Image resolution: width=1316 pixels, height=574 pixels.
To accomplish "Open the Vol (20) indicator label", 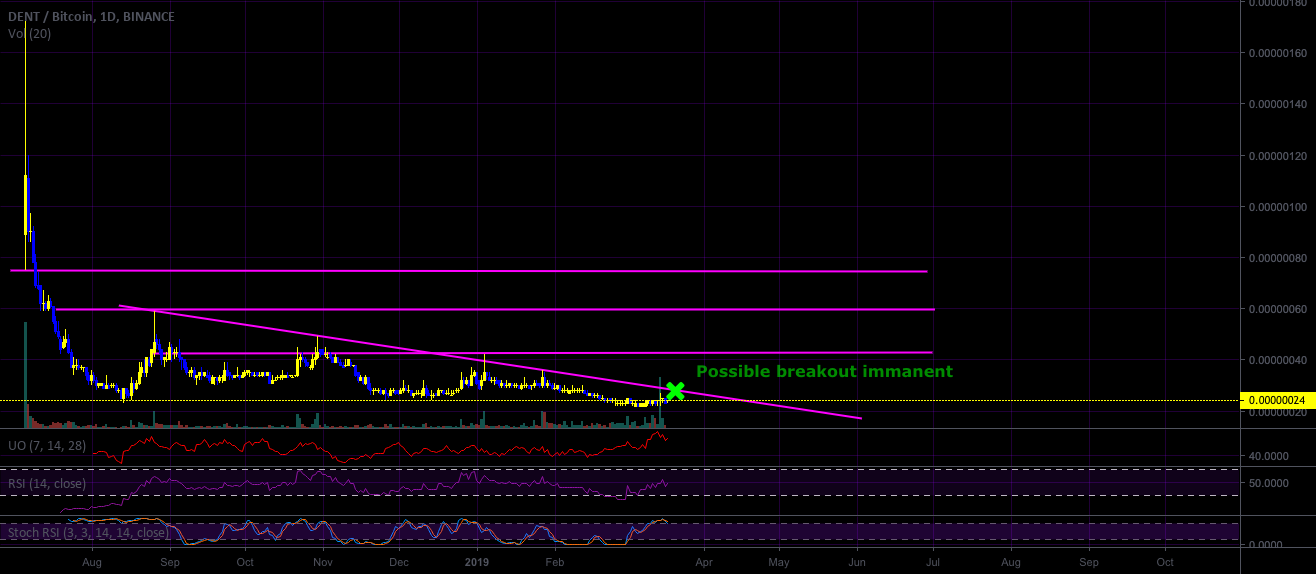I will coord(29,34).
